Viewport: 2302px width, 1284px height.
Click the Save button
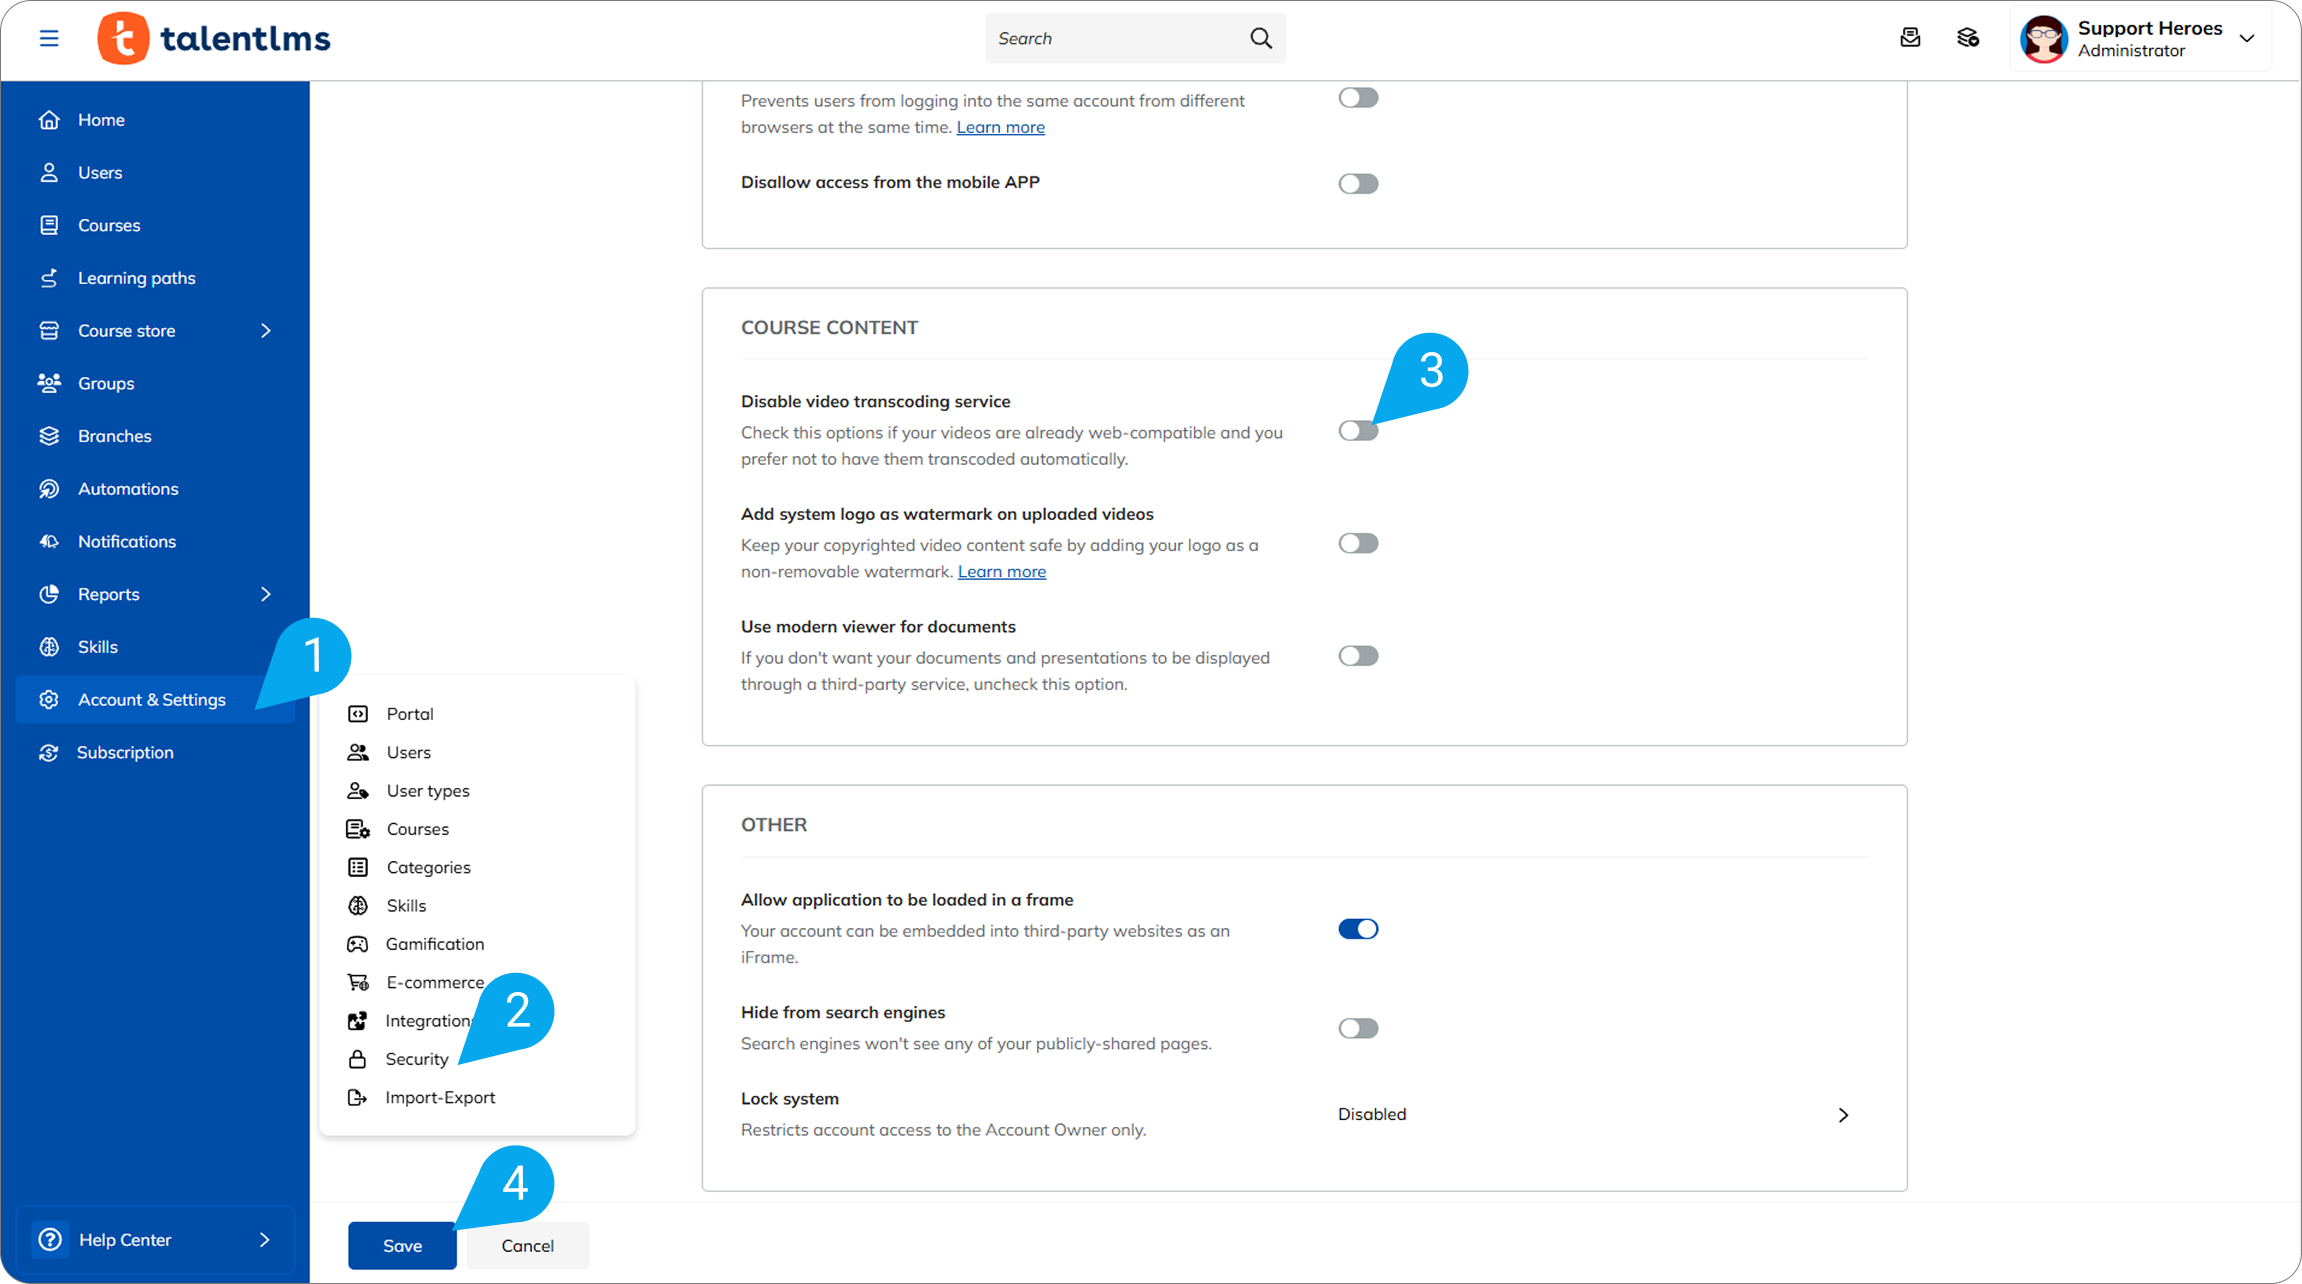(402, 1245)
